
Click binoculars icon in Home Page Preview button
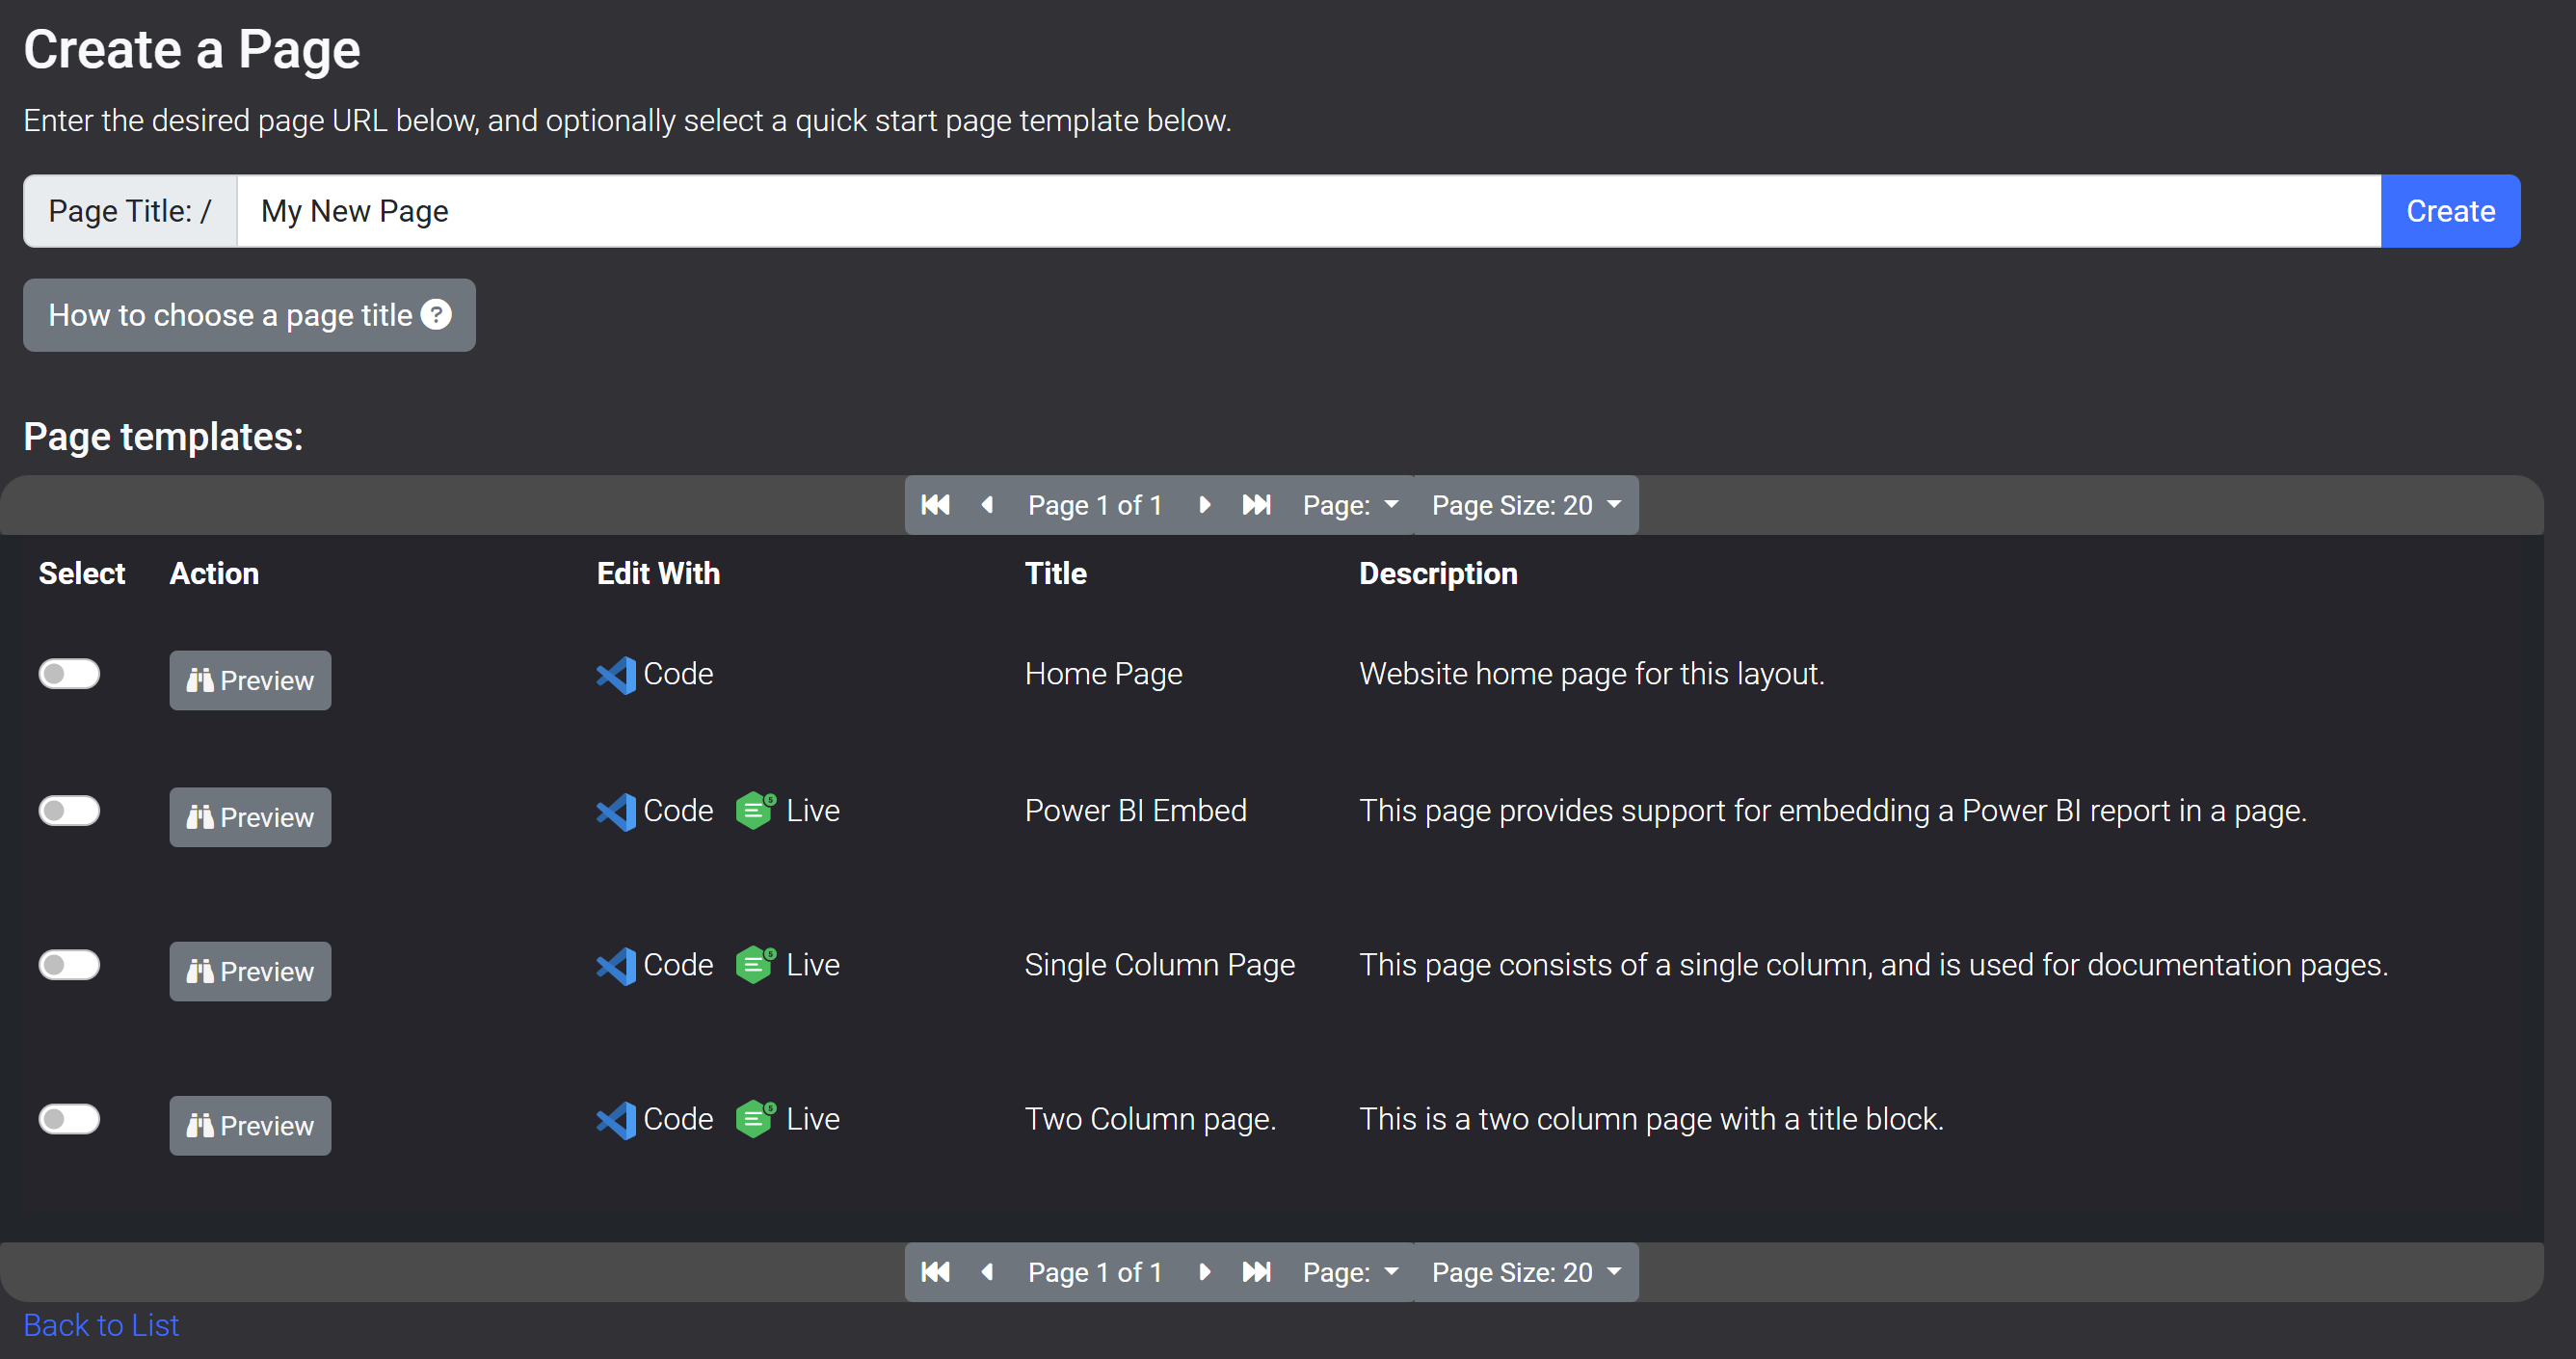coord(200,680)
